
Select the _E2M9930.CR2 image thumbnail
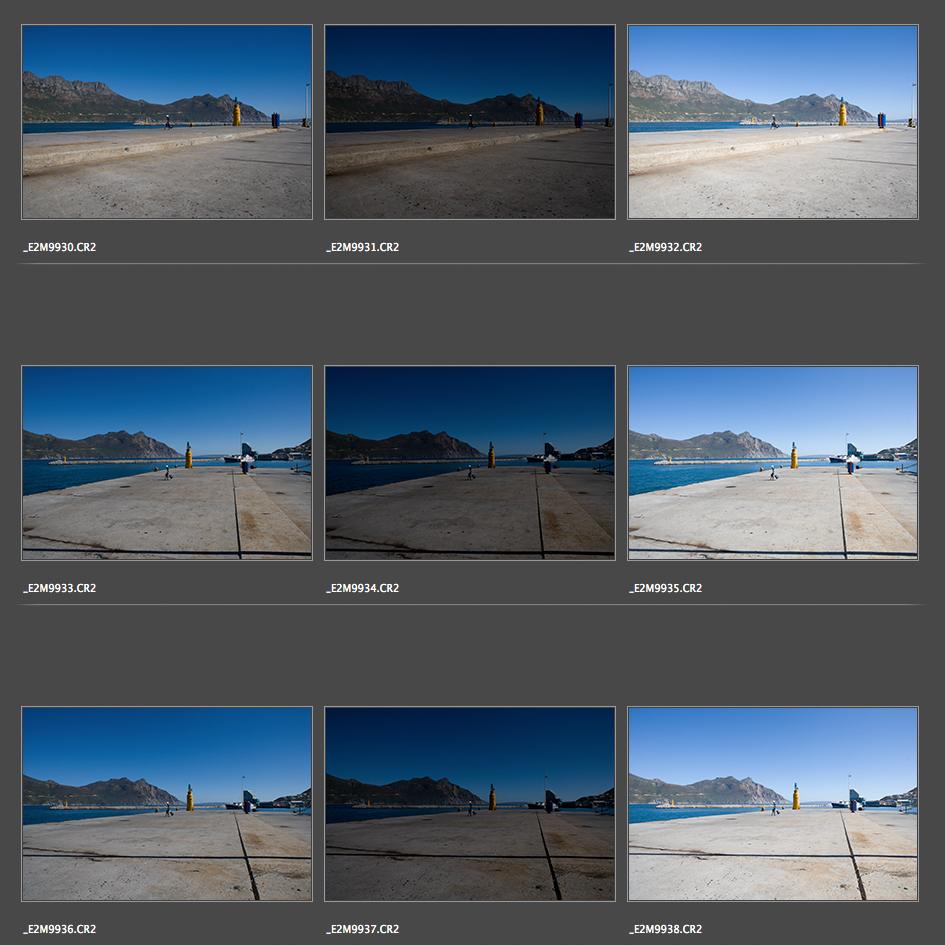point(167,122)
